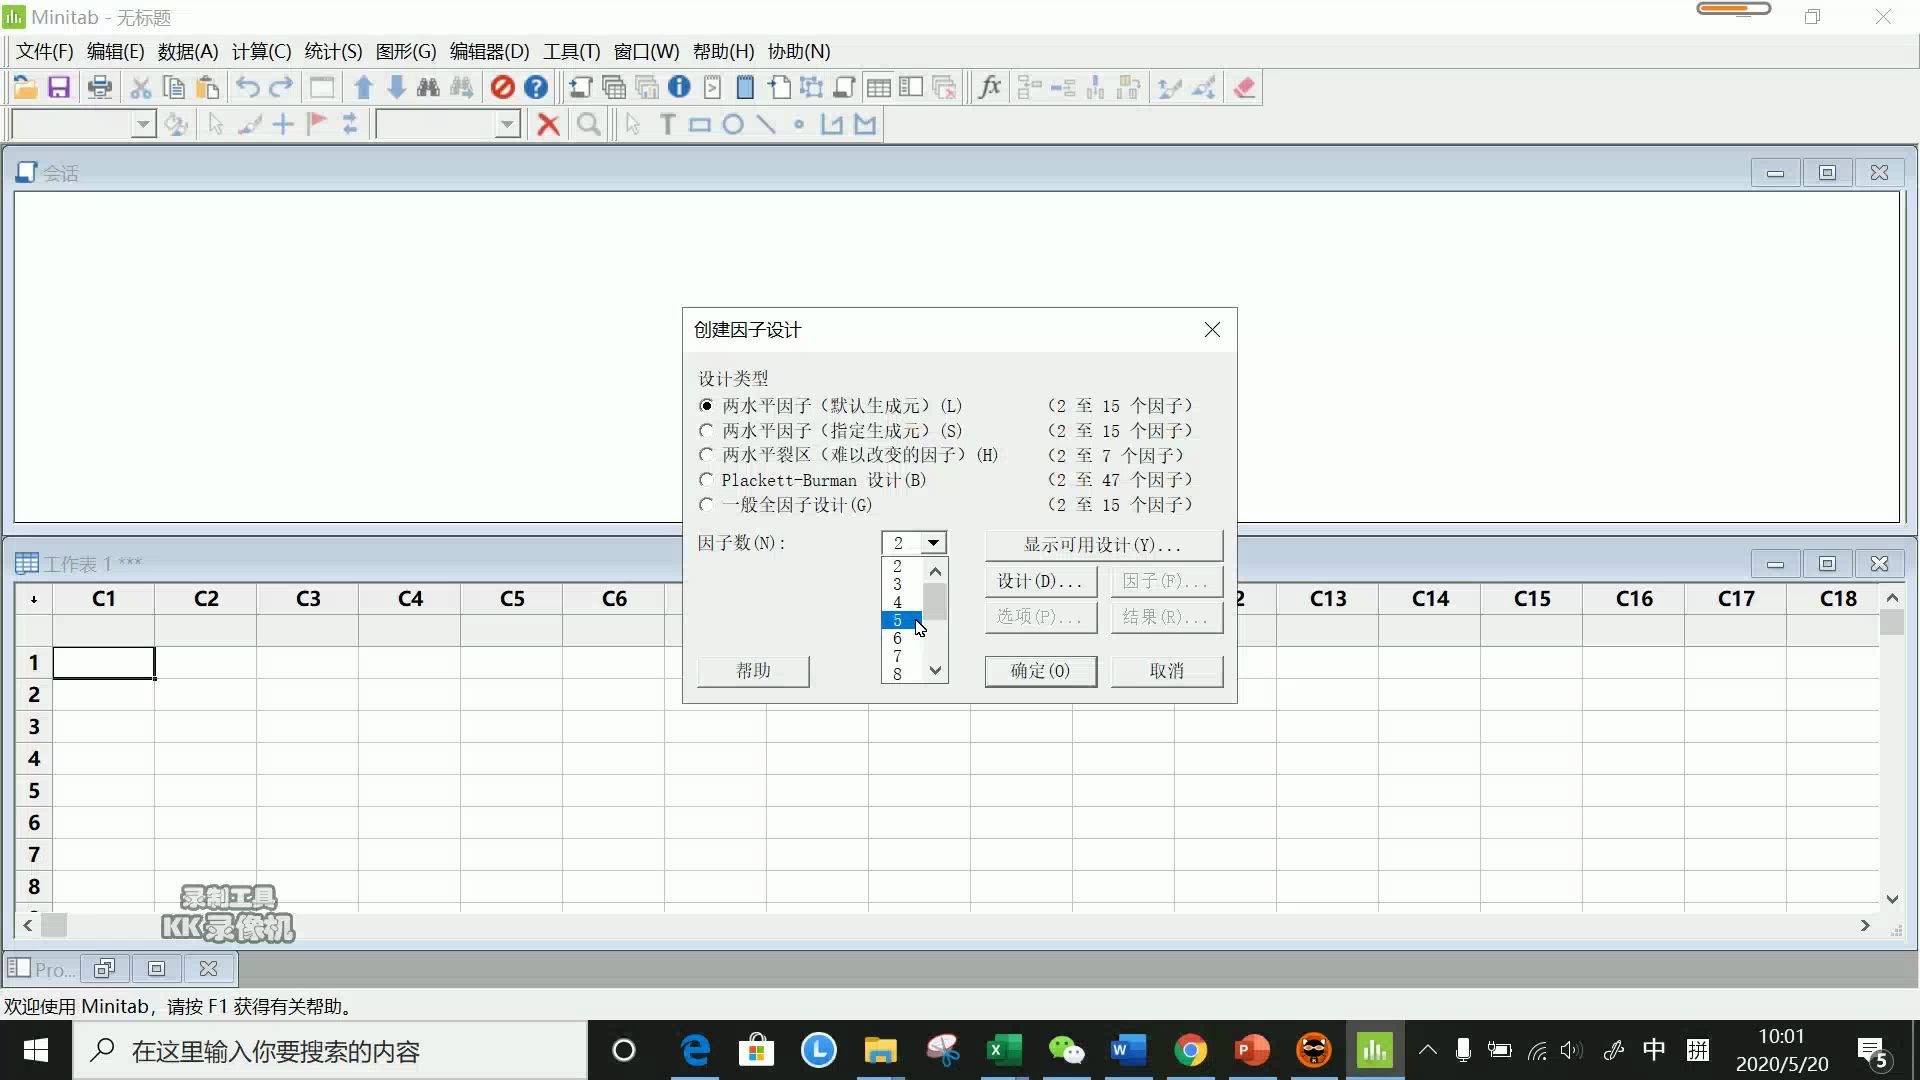Click the cut icon in toolbar
This screenshot has height=1080, width=1920.
[141, 87]
